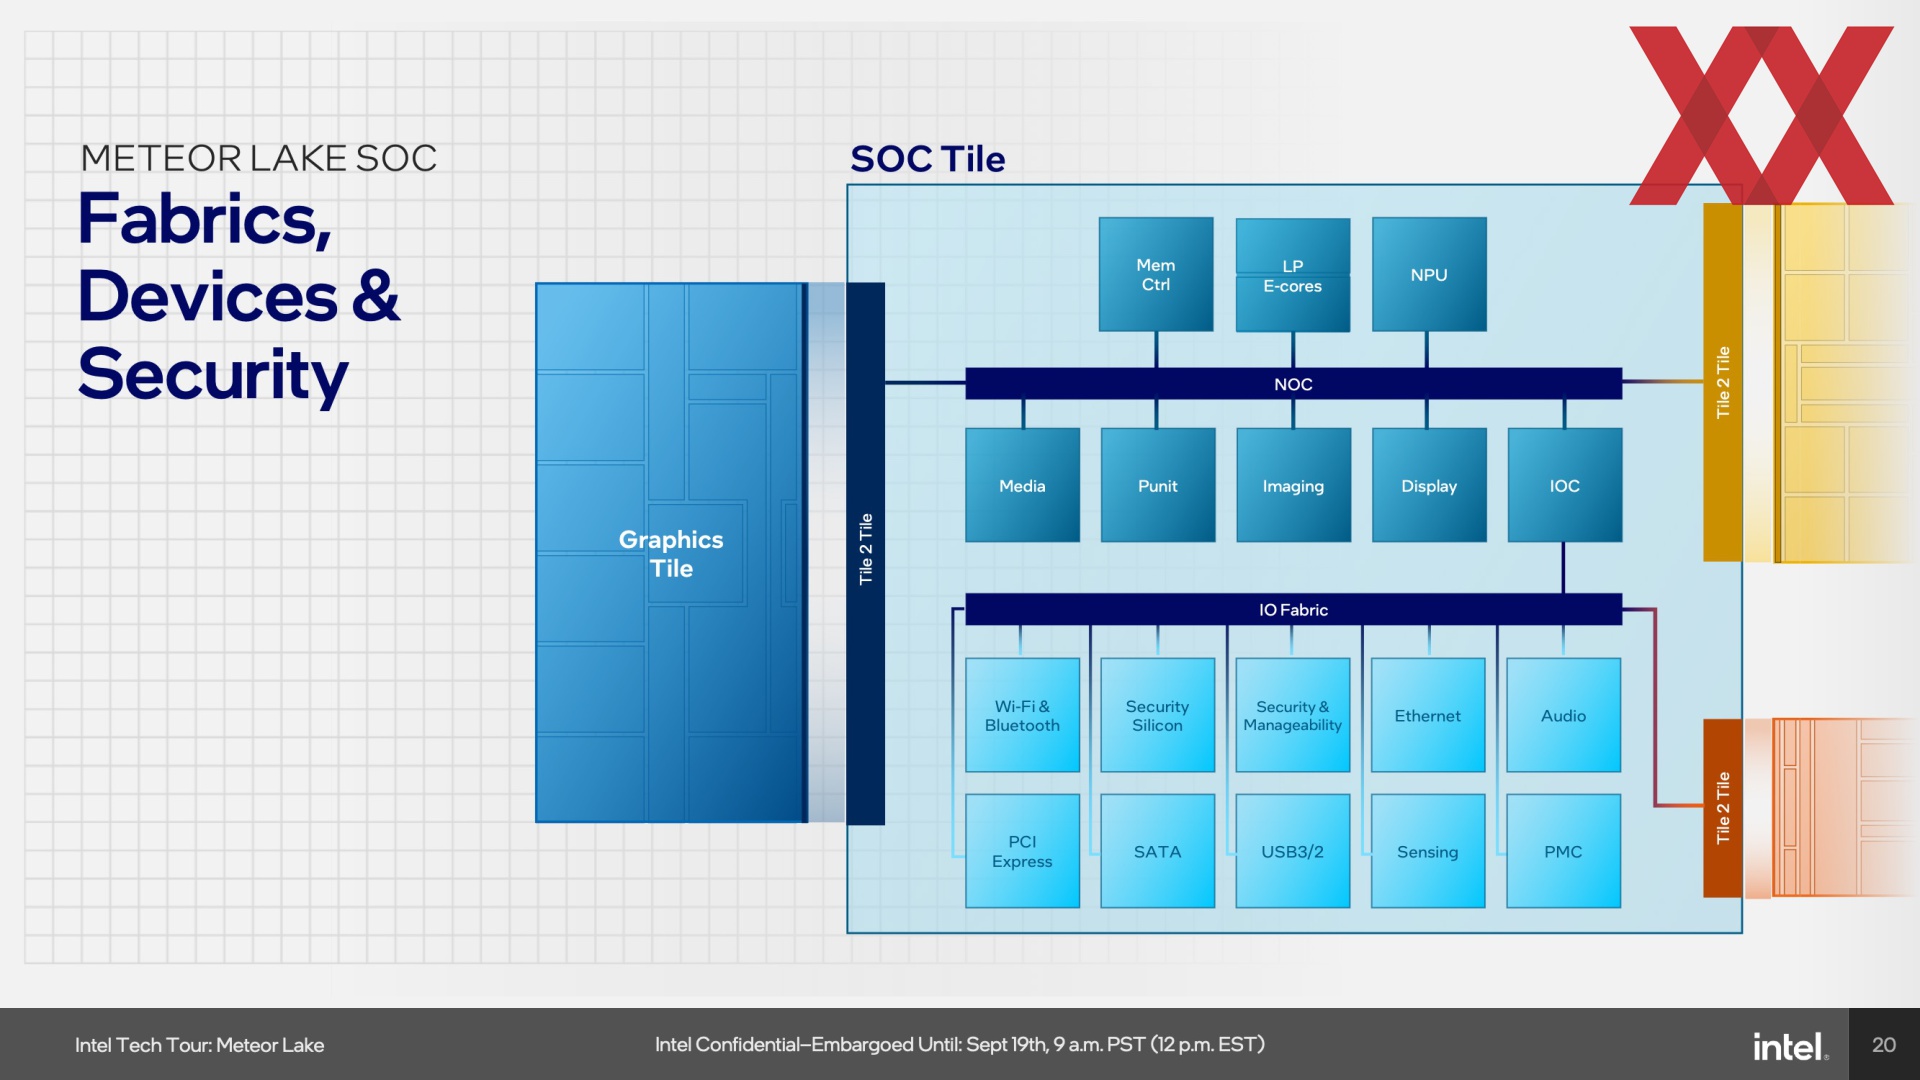The height and width of the screenshot is (1080, 1920).
Task: Click the PCI Express block
Action: pos(1022,851)
